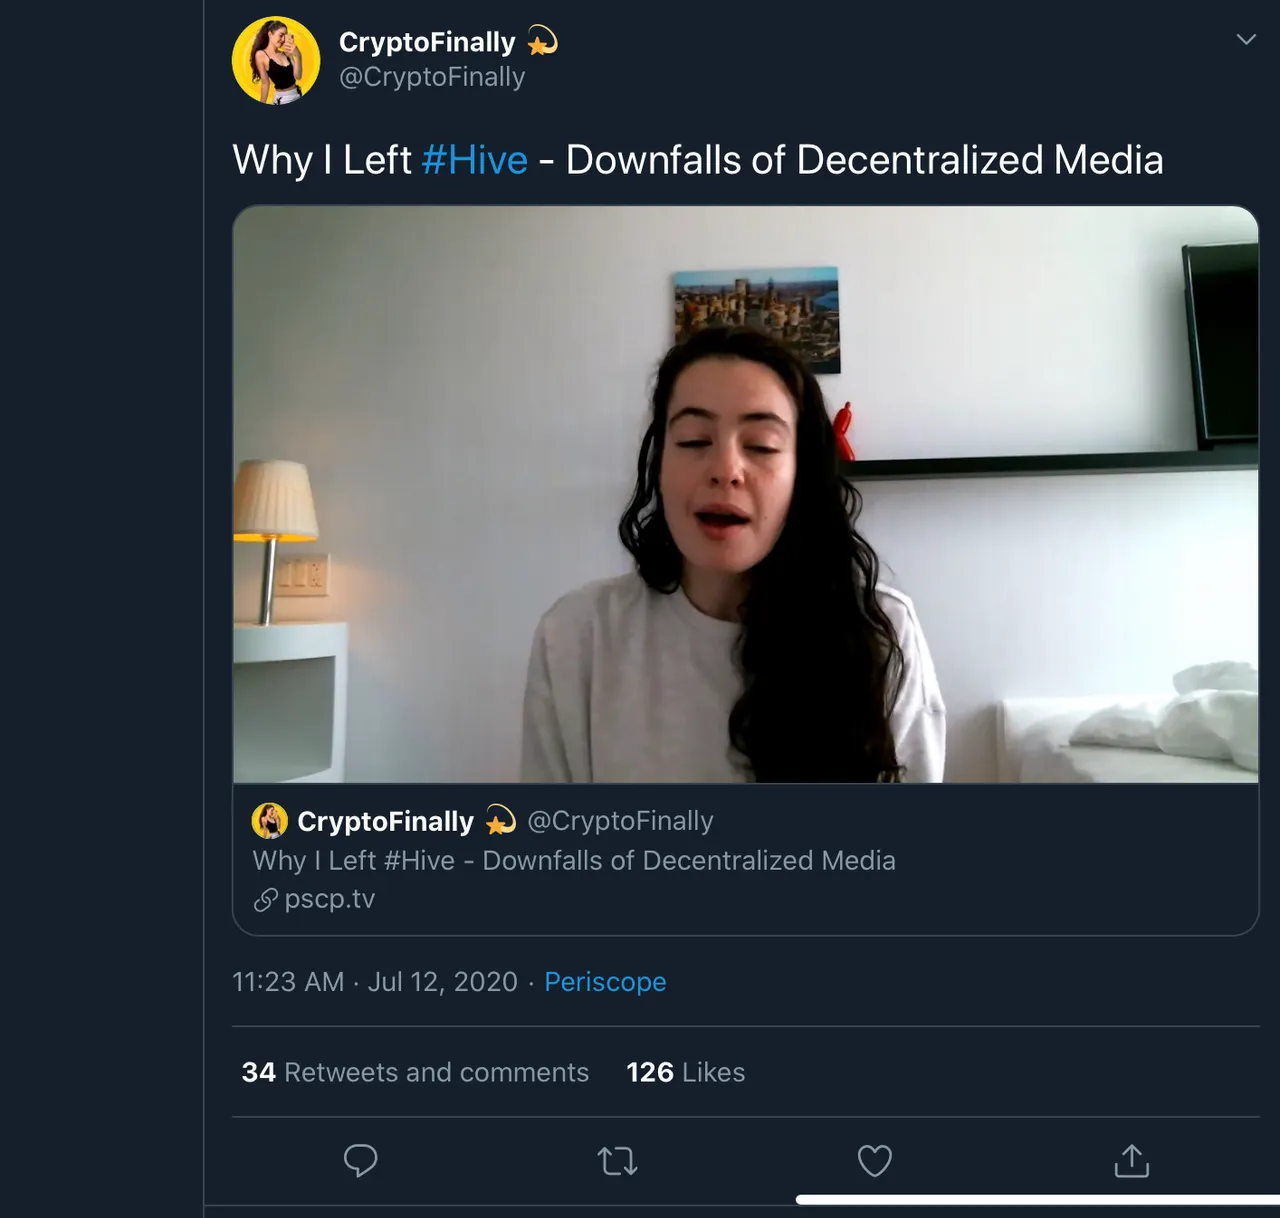This screenshot has width=1280, height=1218.
Task: Click the @CryptoFinally handle inside the card
Action: click(x=620, y=821)
